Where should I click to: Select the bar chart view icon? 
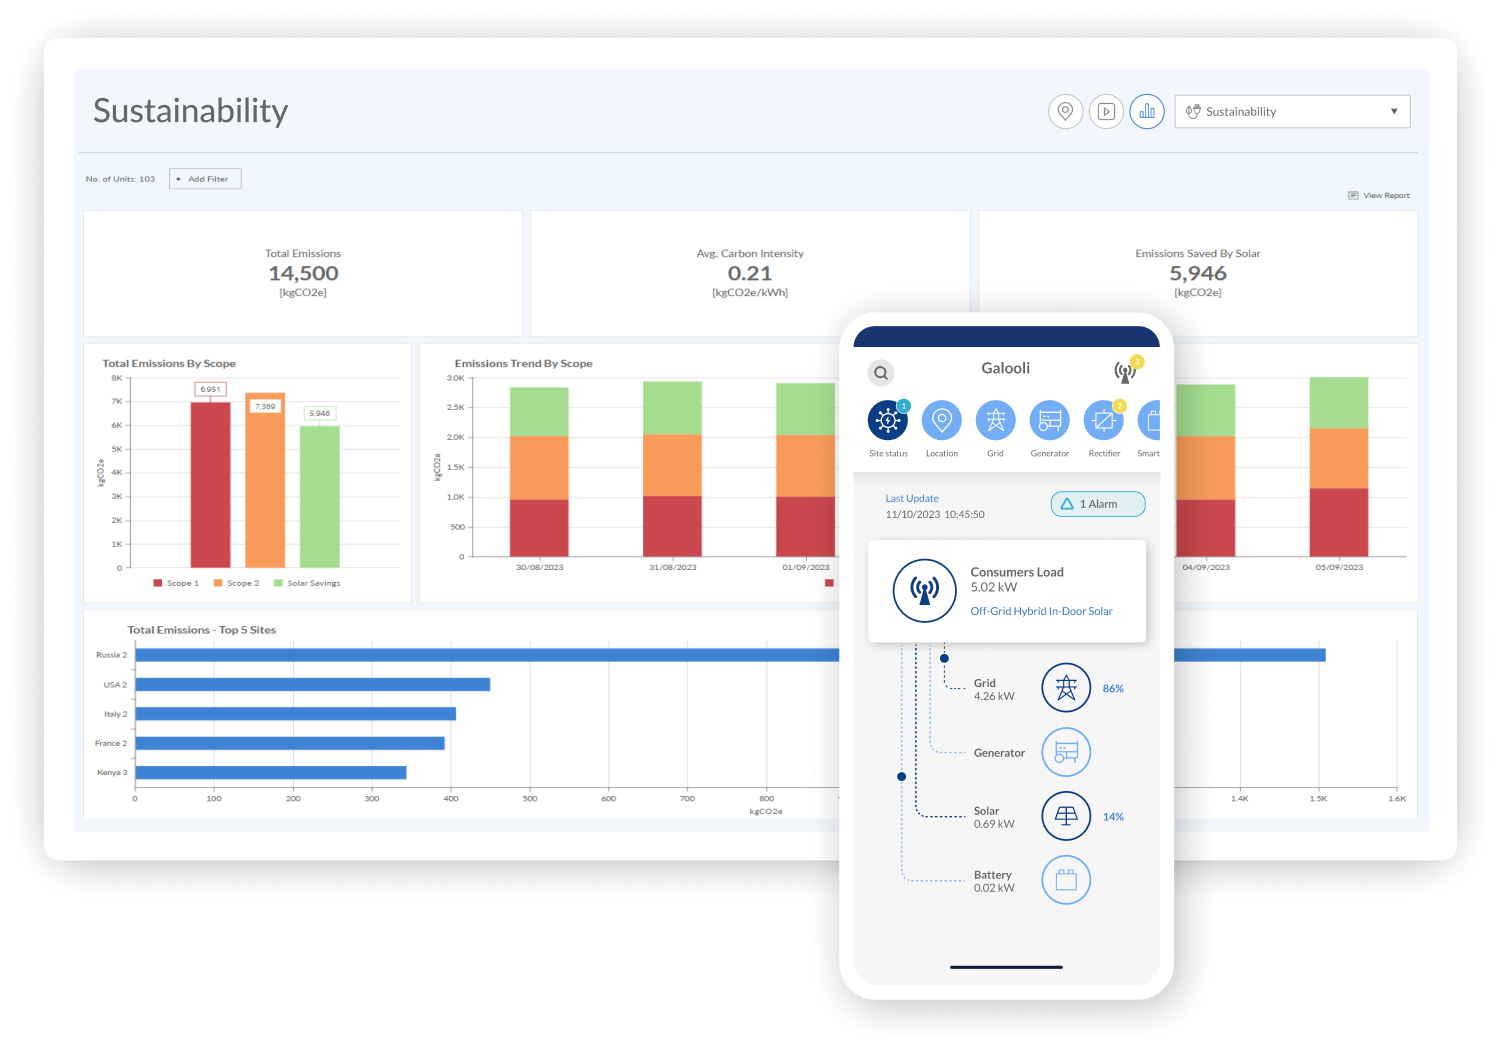1147,111
